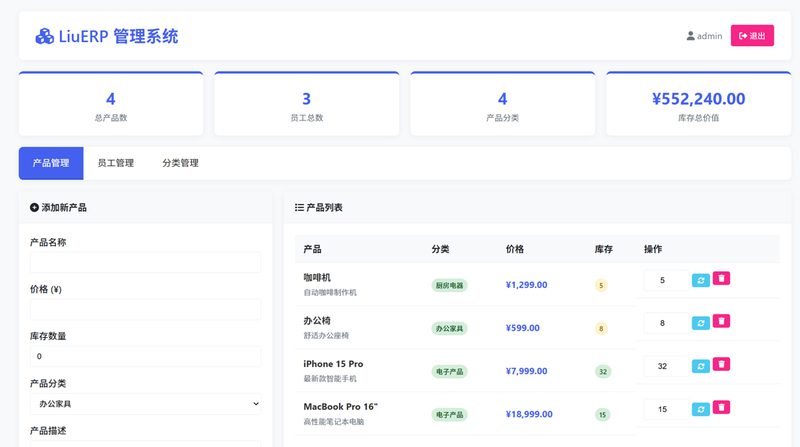This screenshot has width=800, height=447.
Task: Click the refresh icon for 咖啡机 row
Action: [x=700, y=280]
